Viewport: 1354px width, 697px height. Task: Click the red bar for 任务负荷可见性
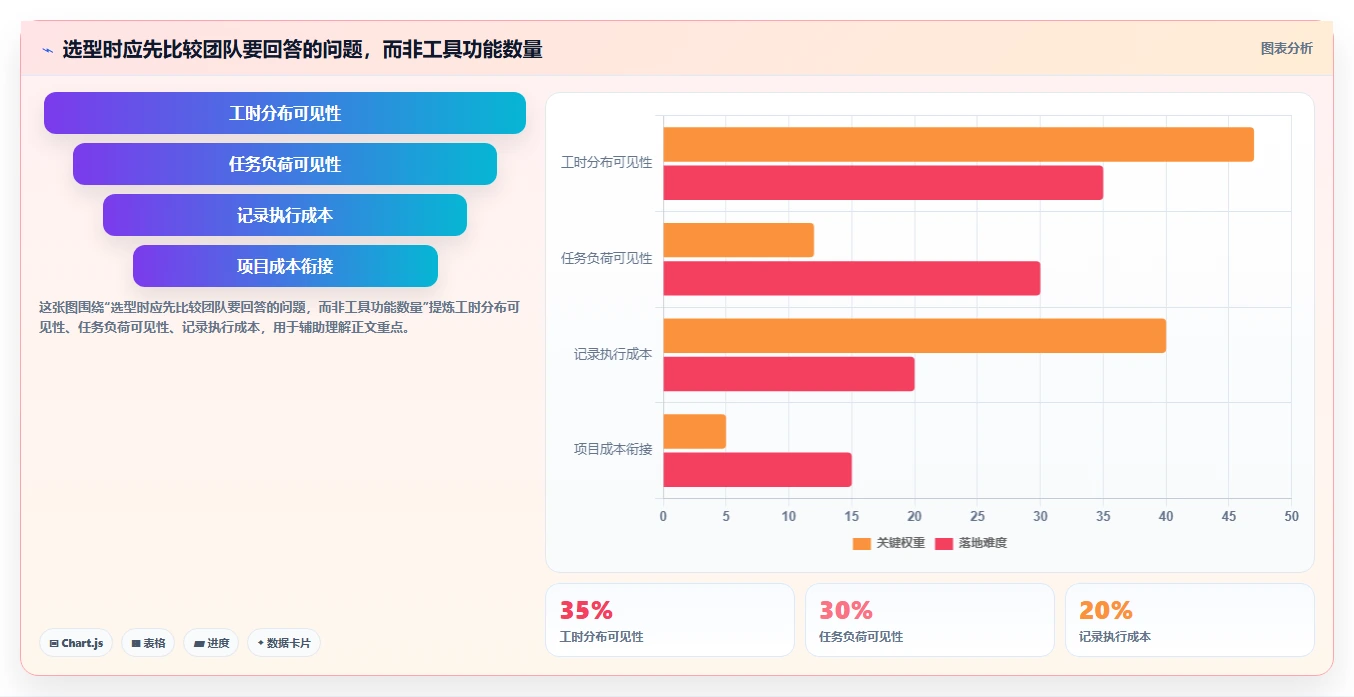pyautogui.click(x=851, y=278)
